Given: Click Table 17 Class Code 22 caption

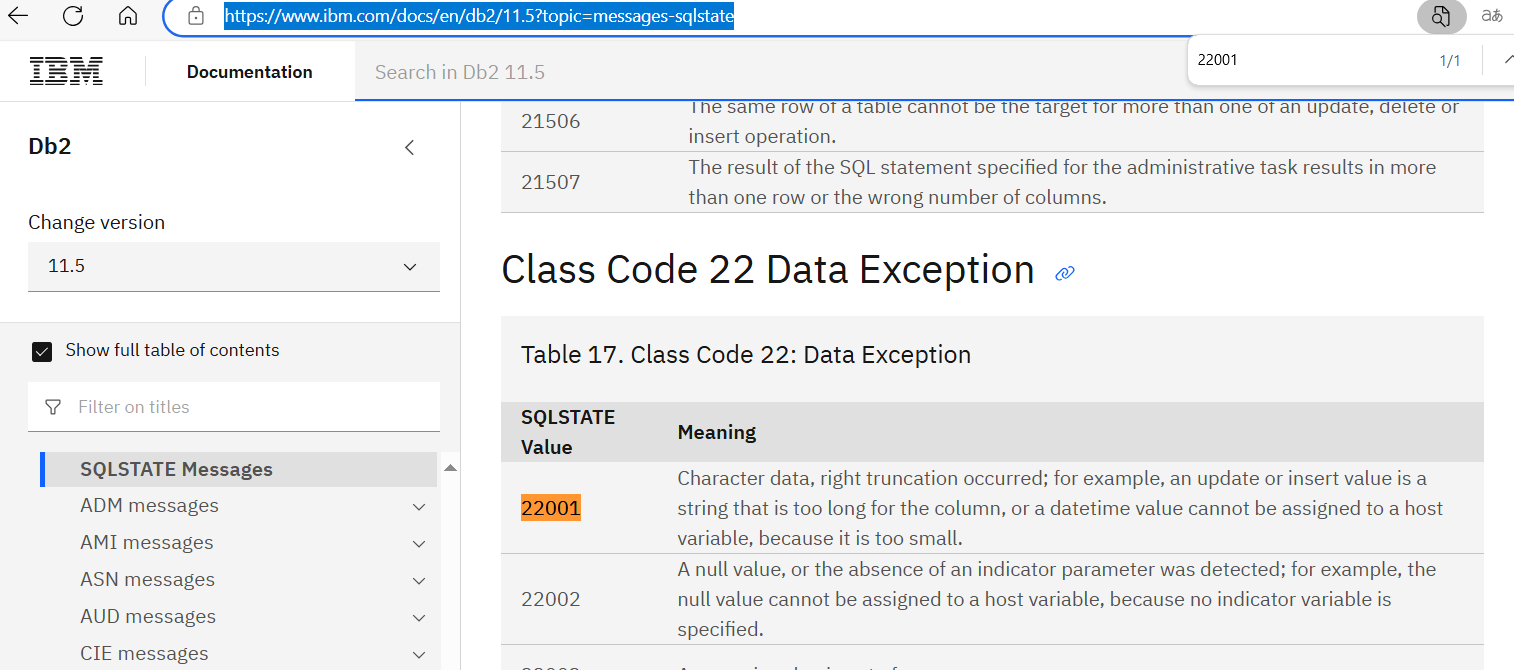Looking at the screenshot, I should (746, 355).
